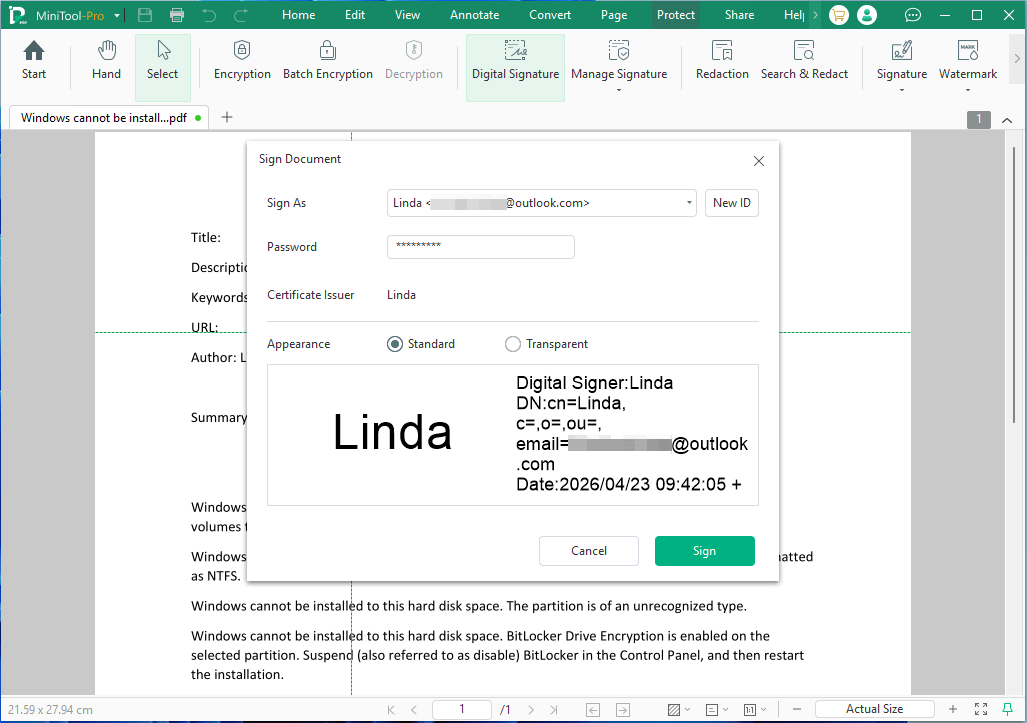Expand the Sign As identity dropdown
Image resolution: width=1027 pixels, height=723 pixels.
[688, 203]
